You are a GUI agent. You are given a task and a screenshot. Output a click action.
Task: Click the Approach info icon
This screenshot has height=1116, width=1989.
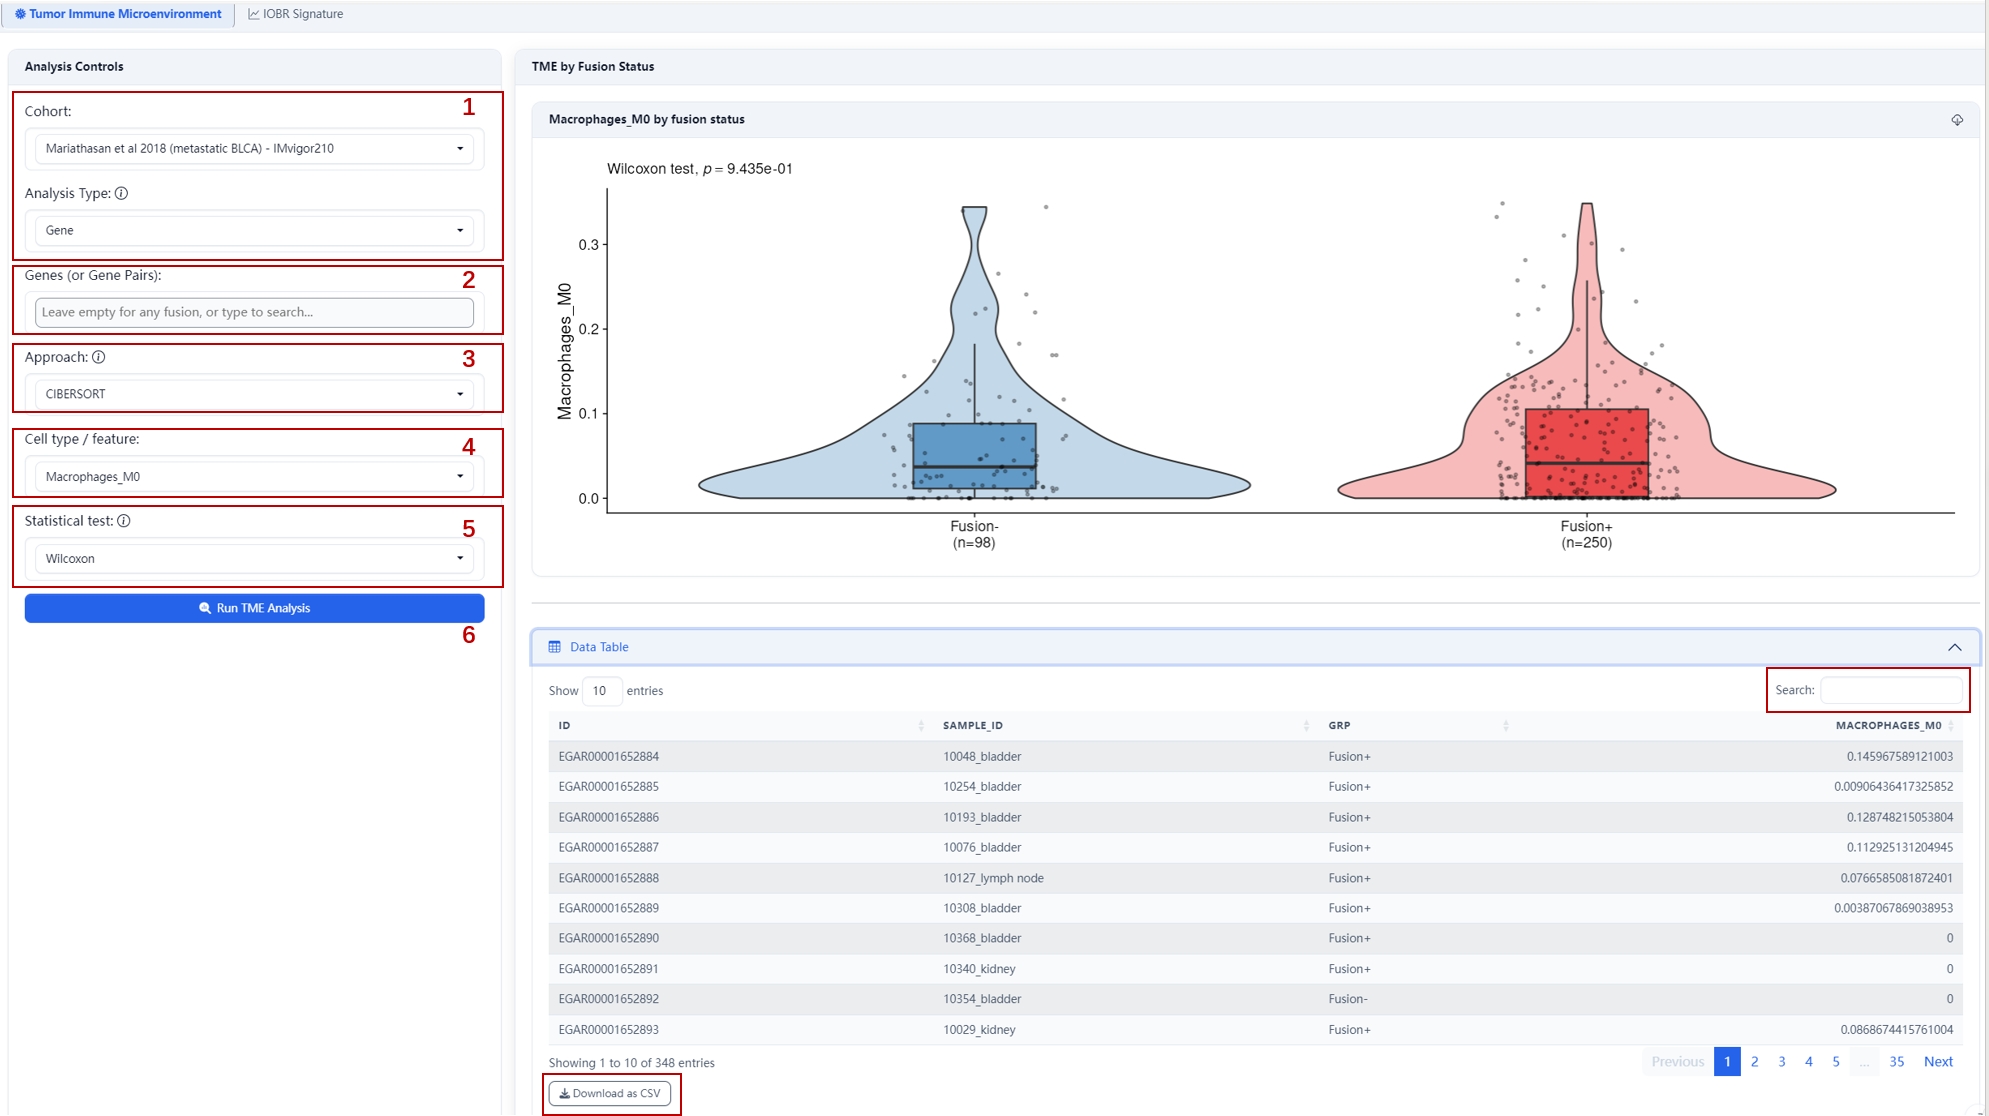[x=98, y=357]
